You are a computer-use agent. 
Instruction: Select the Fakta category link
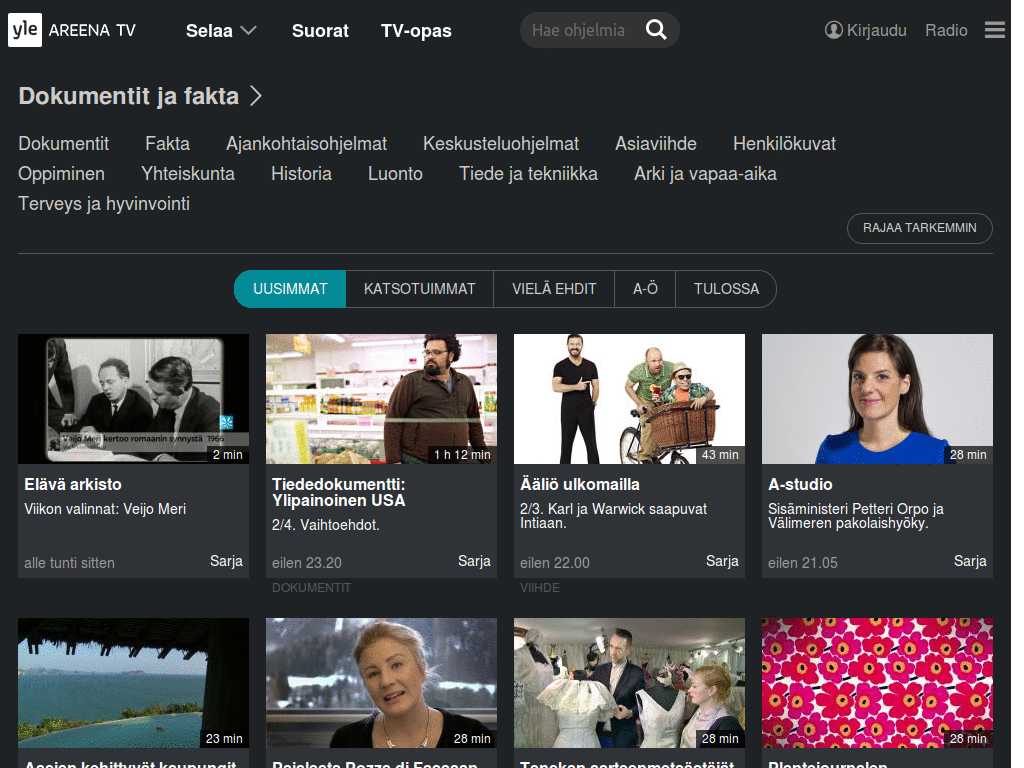pos(167,144)
